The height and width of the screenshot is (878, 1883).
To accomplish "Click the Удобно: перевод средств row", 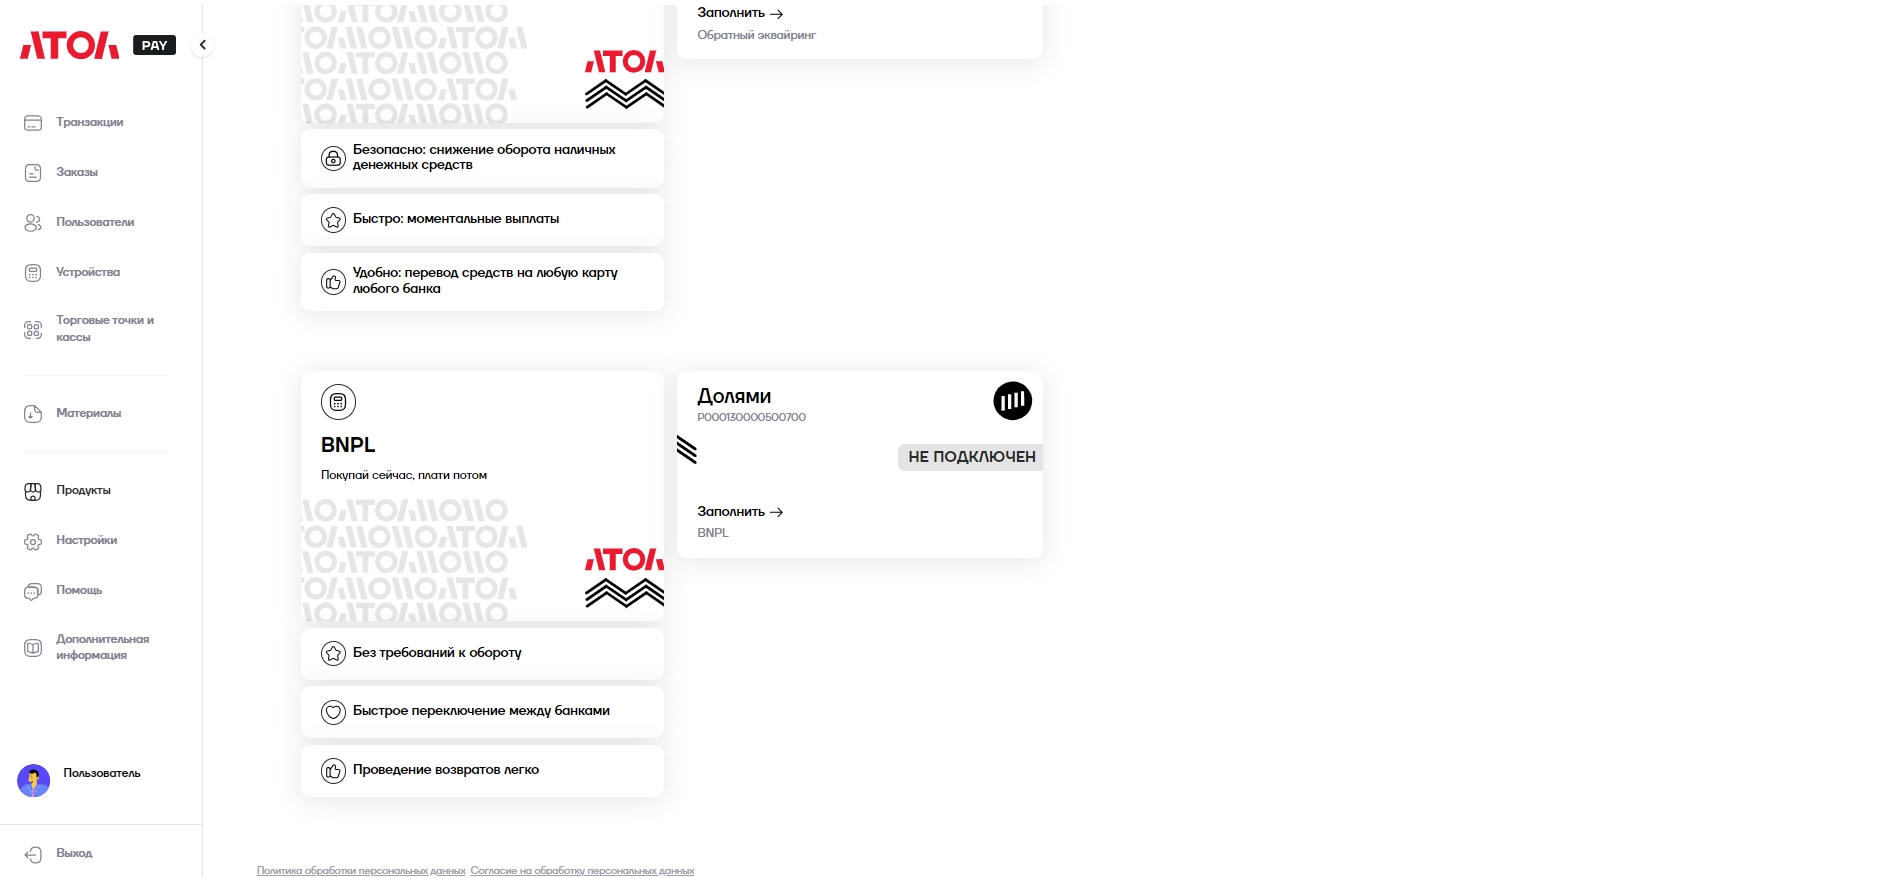I will 482,282.
